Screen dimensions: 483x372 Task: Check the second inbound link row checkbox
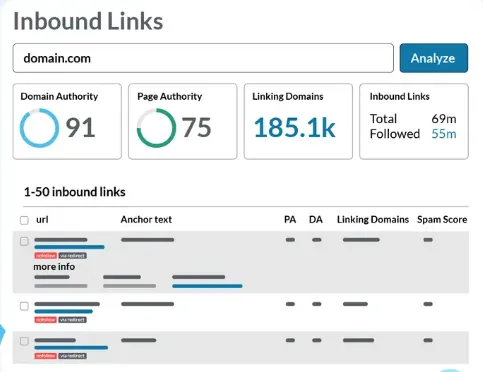[x=24, y=306]
